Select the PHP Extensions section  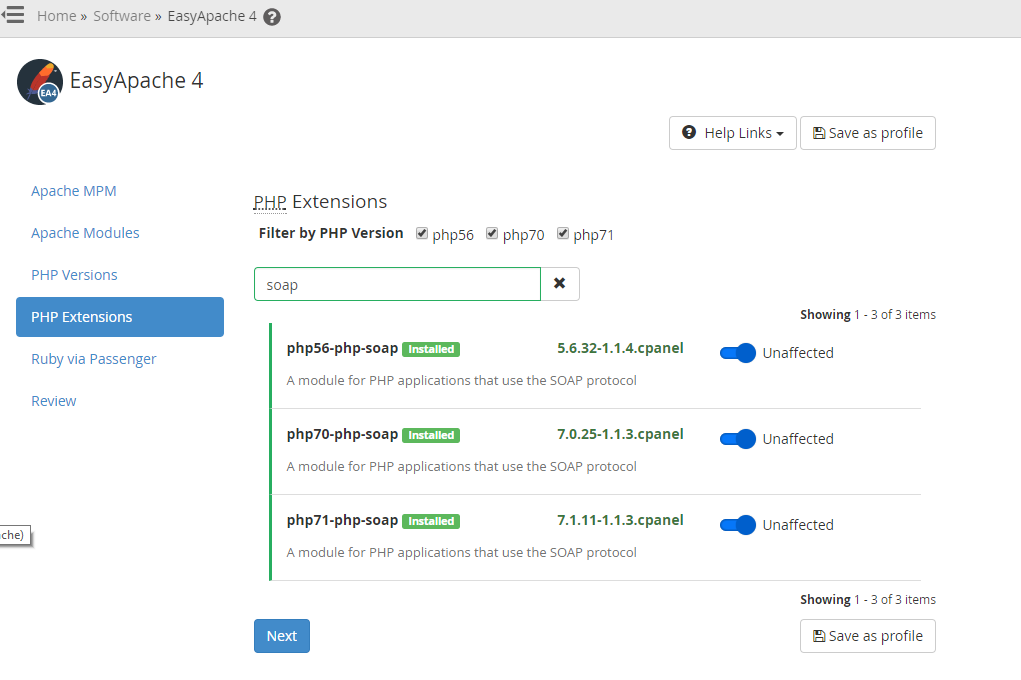[120, 317]
